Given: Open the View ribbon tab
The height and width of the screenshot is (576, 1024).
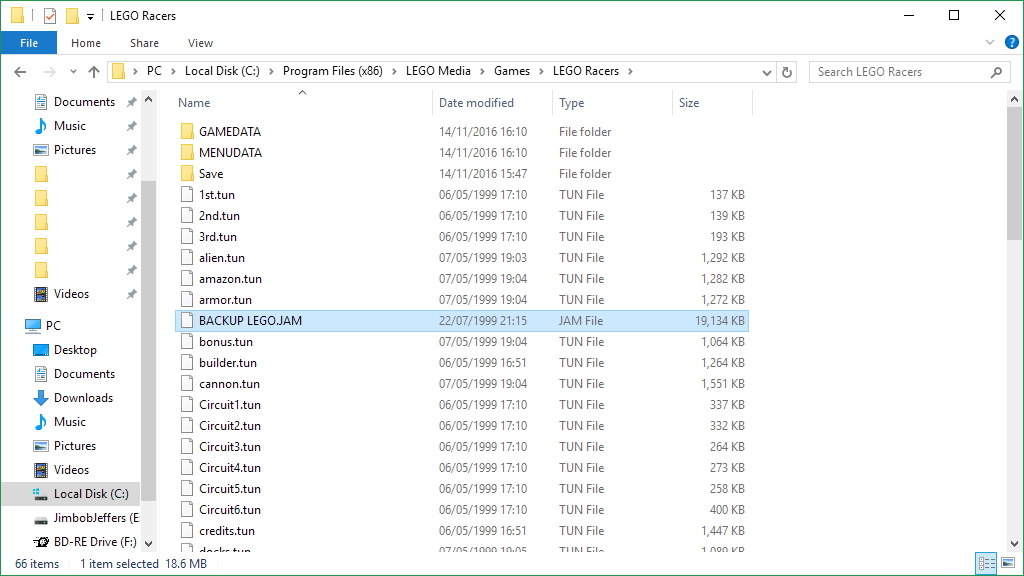Looking at the screenshot, I should tap(200, 43).
